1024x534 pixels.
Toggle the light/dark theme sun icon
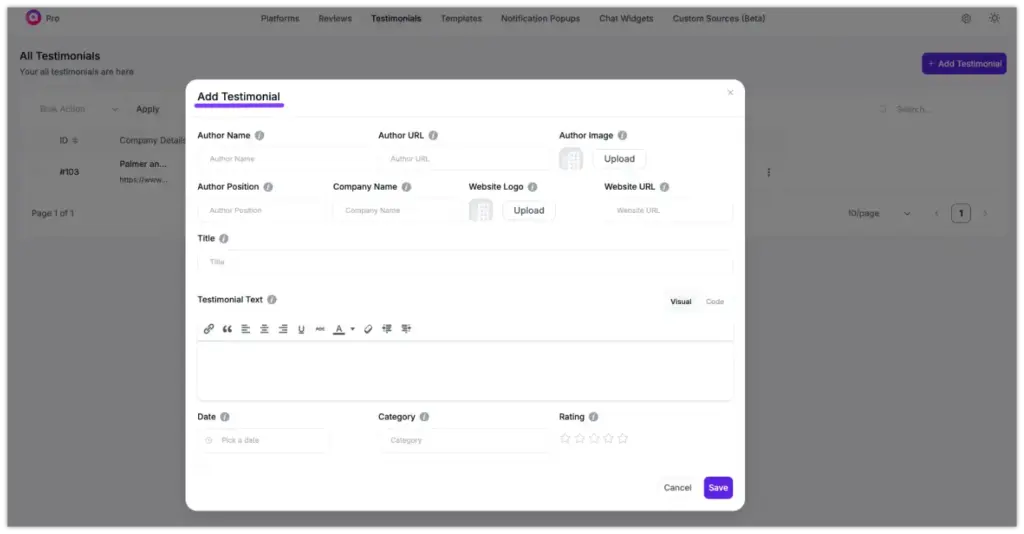994,18
